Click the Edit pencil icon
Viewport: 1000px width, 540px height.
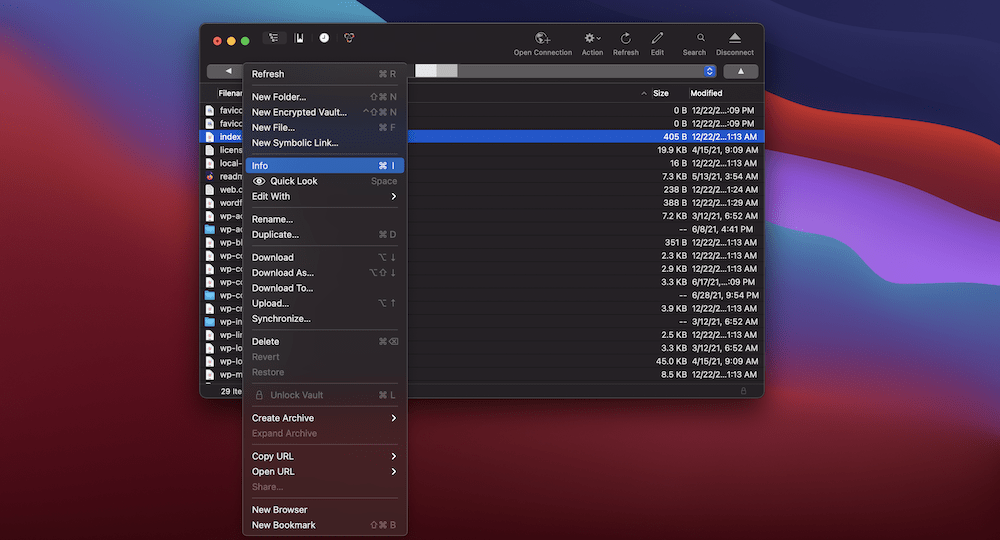click(x=658, y=38)
